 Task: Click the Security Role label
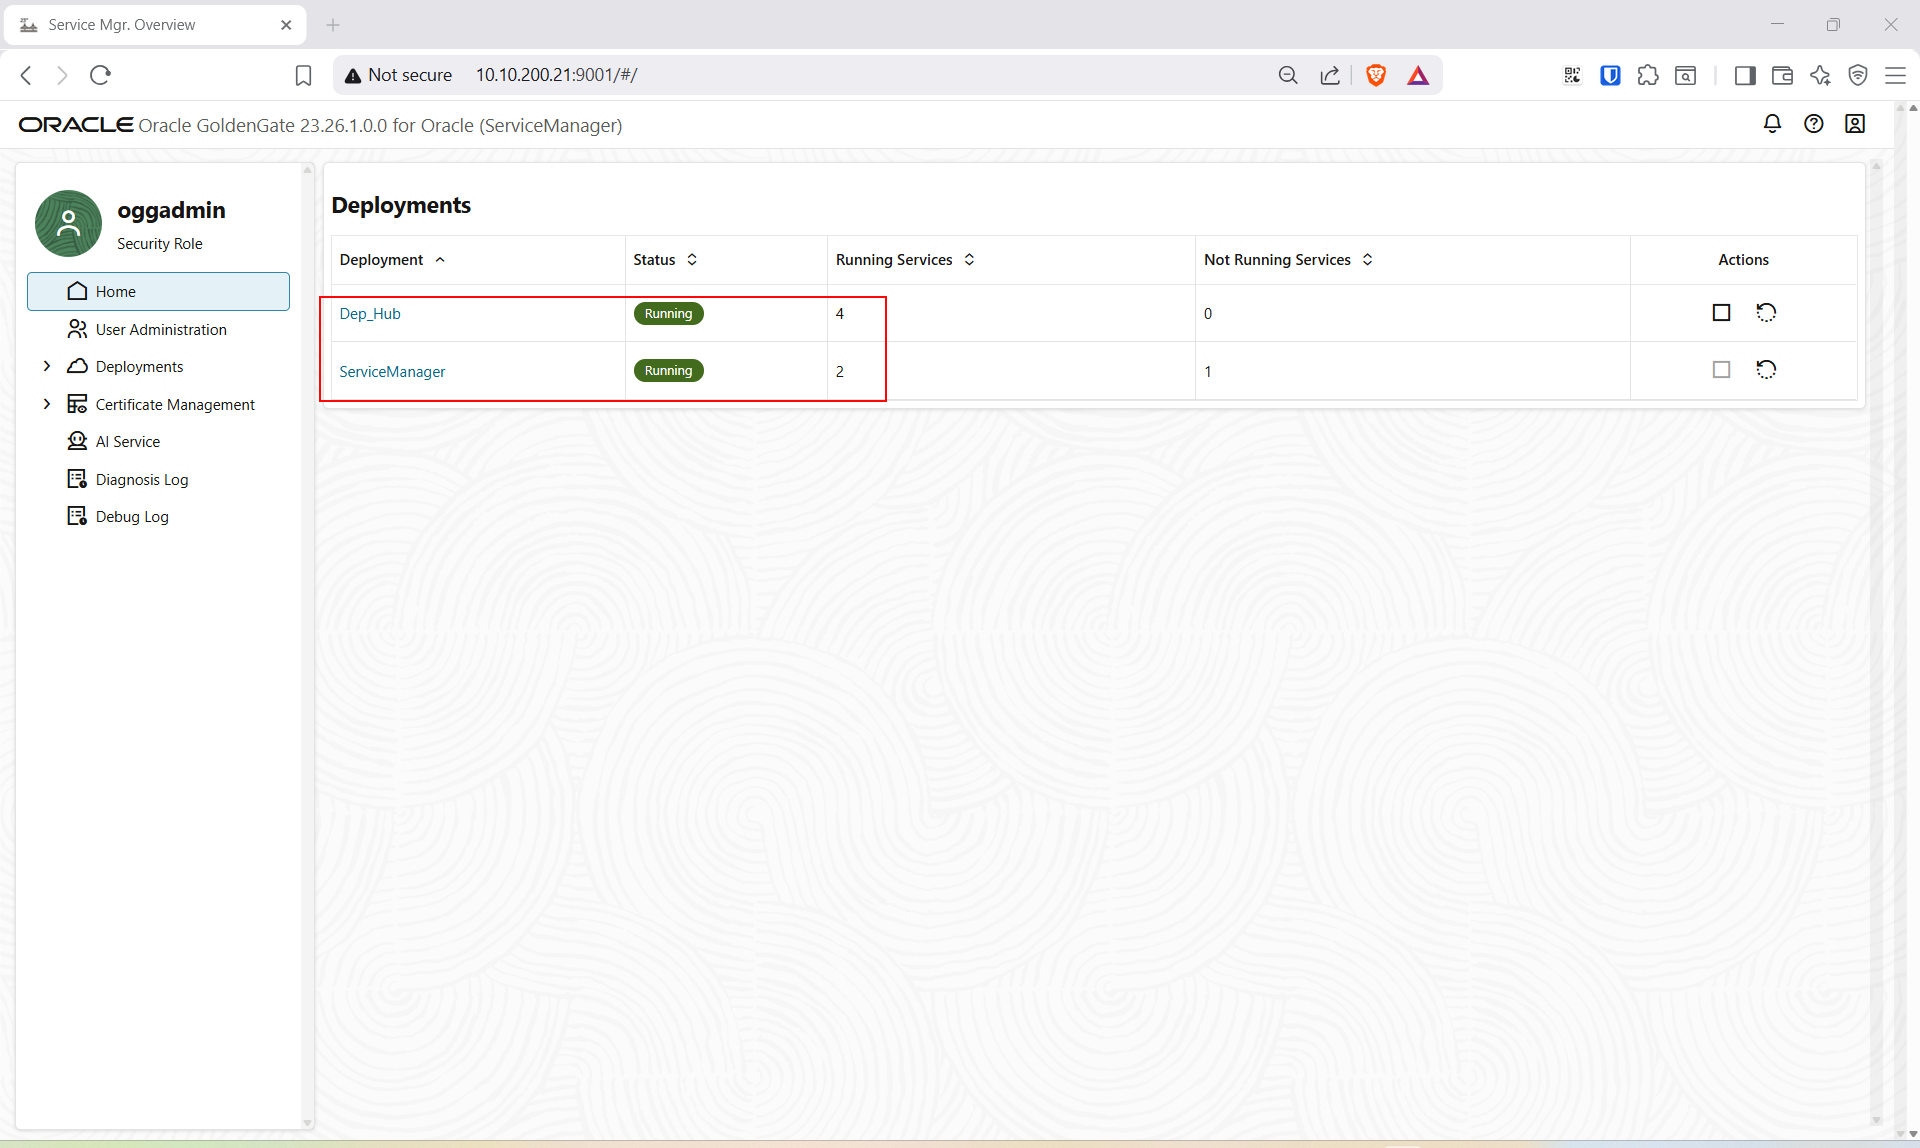point(160,244)
